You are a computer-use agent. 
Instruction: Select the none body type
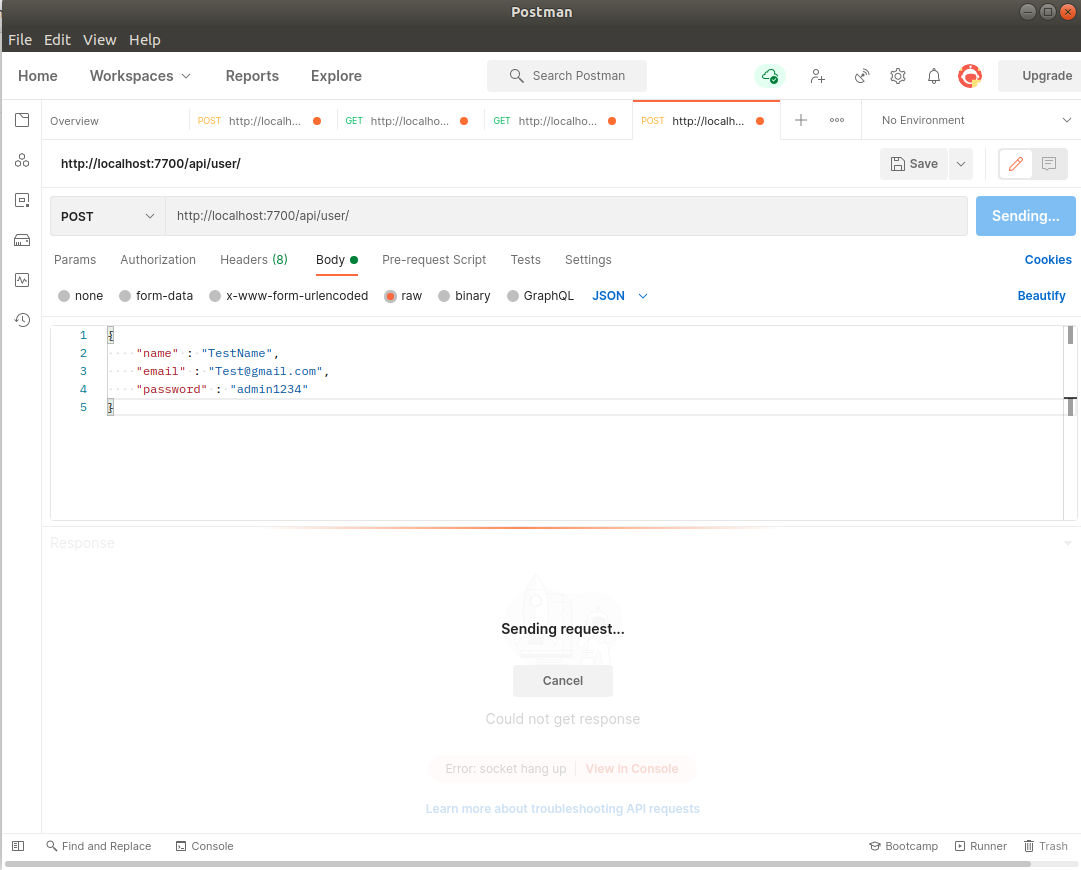[64, 296]
